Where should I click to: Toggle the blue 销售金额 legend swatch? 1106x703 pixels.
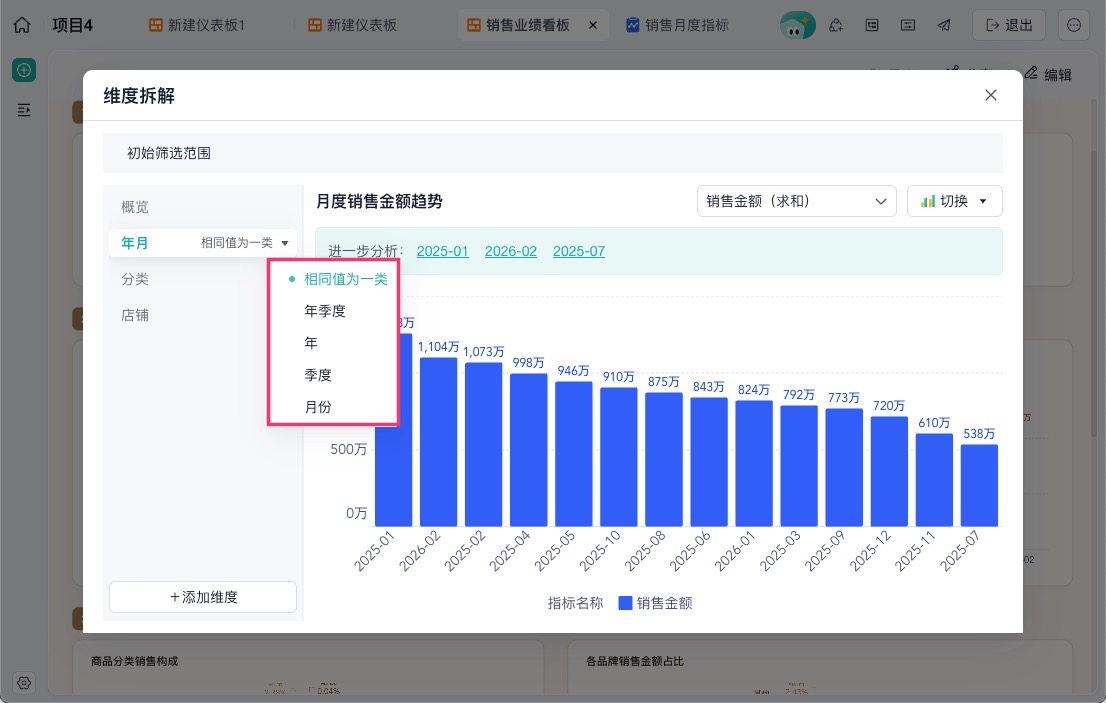pos(625,603)
